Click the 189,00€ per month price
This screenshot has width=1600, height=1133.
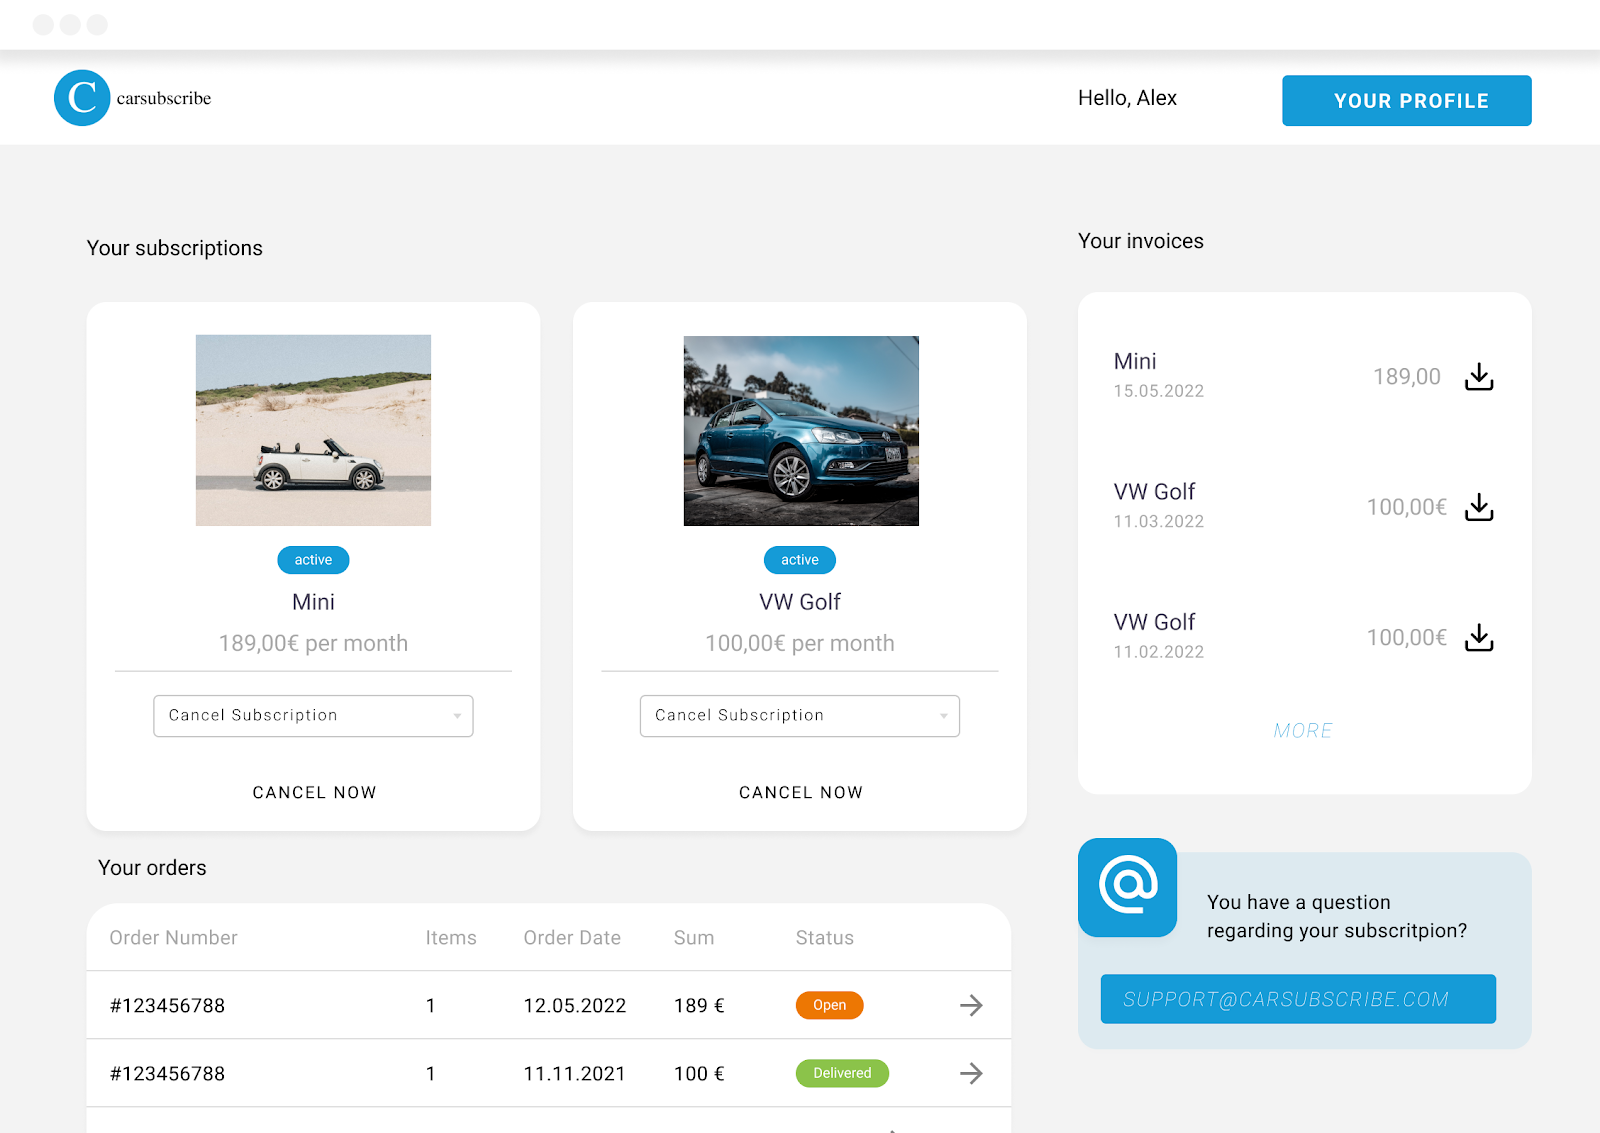(313, 643)
